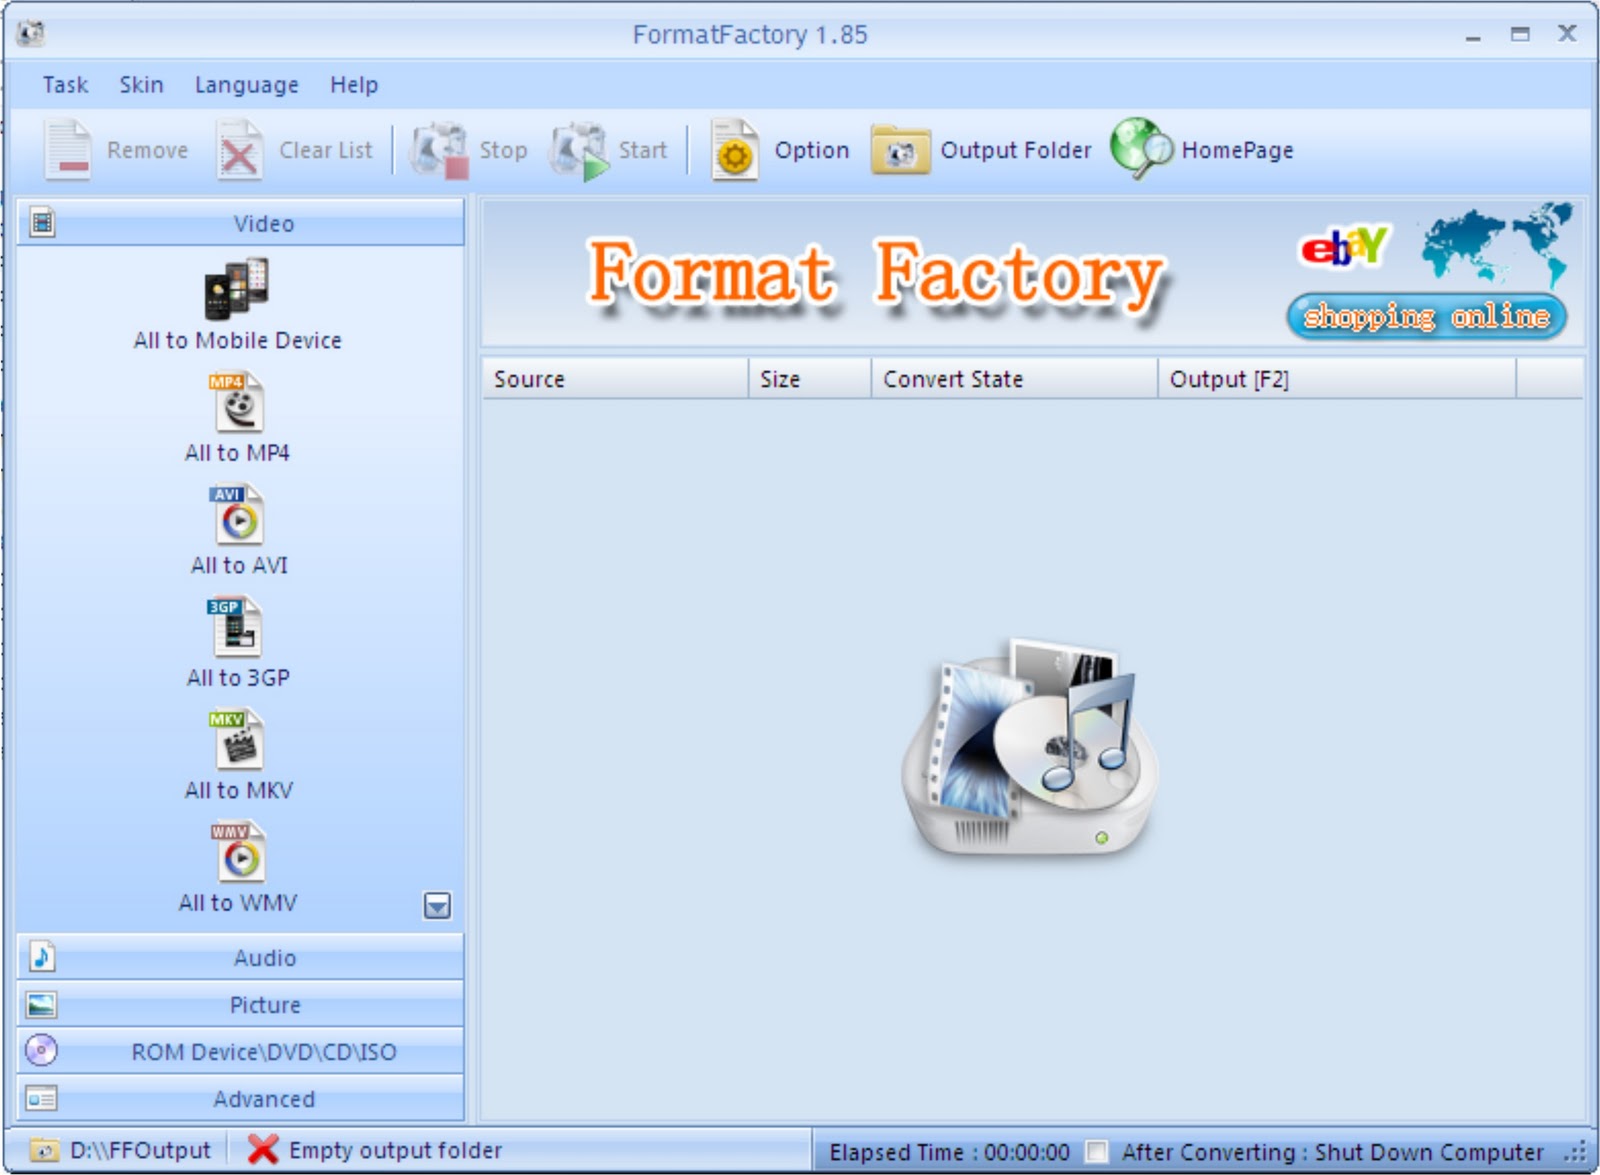Click the red X empty folder icon

[262, 1150]
